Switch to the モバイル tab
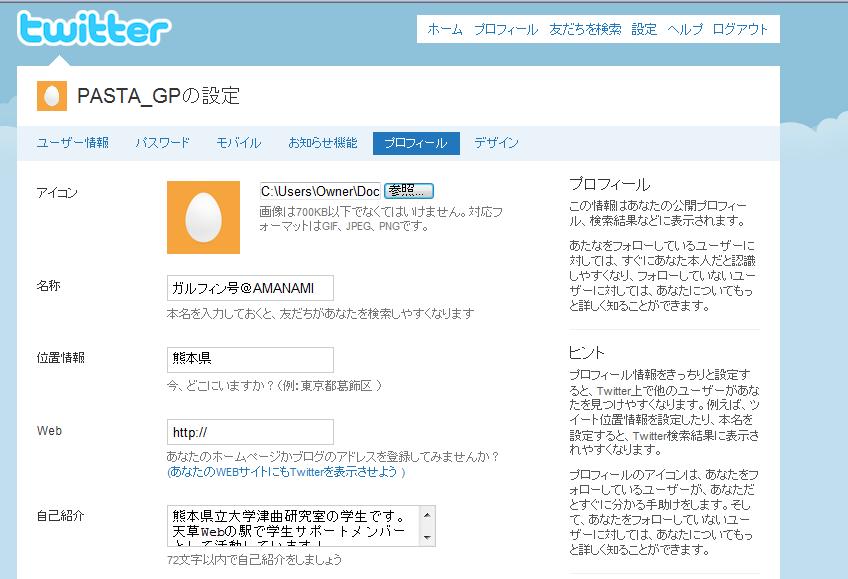This screenshot has height=579, width=848. point(238,143)
